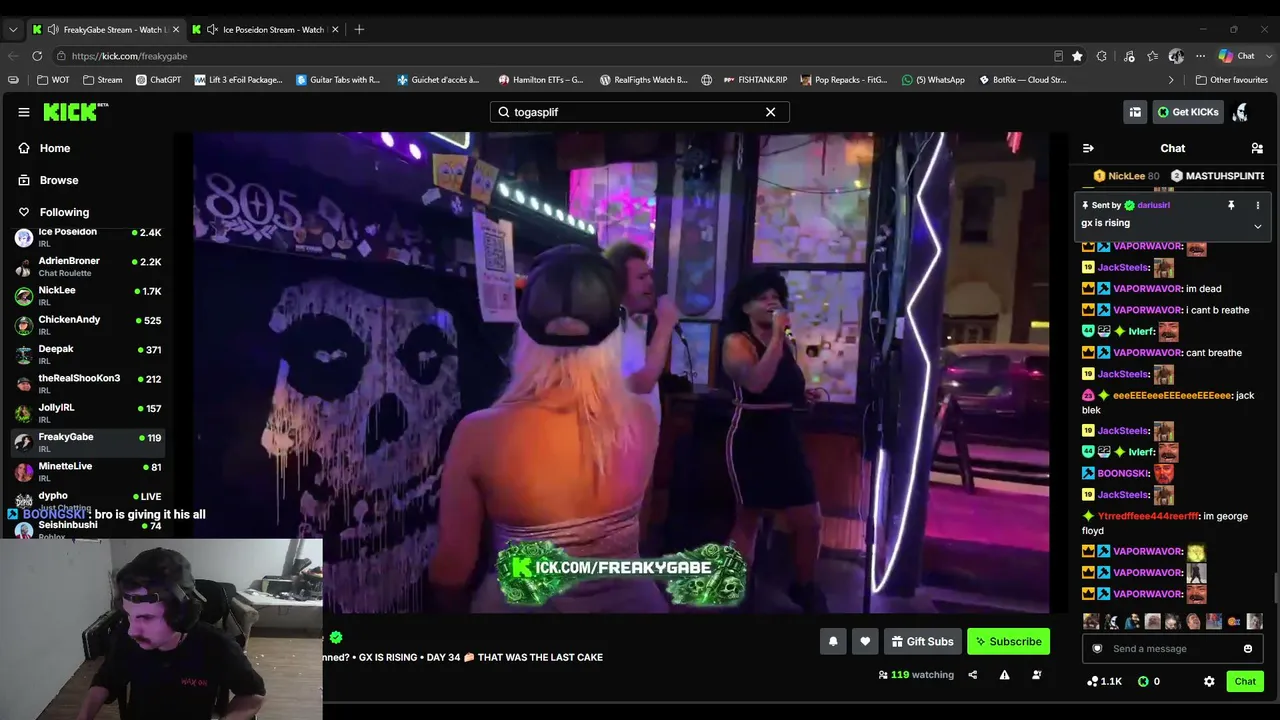Expand the pinned message chevron
This screenshot has height=720, width=1280.
[x=1258, y=226]
